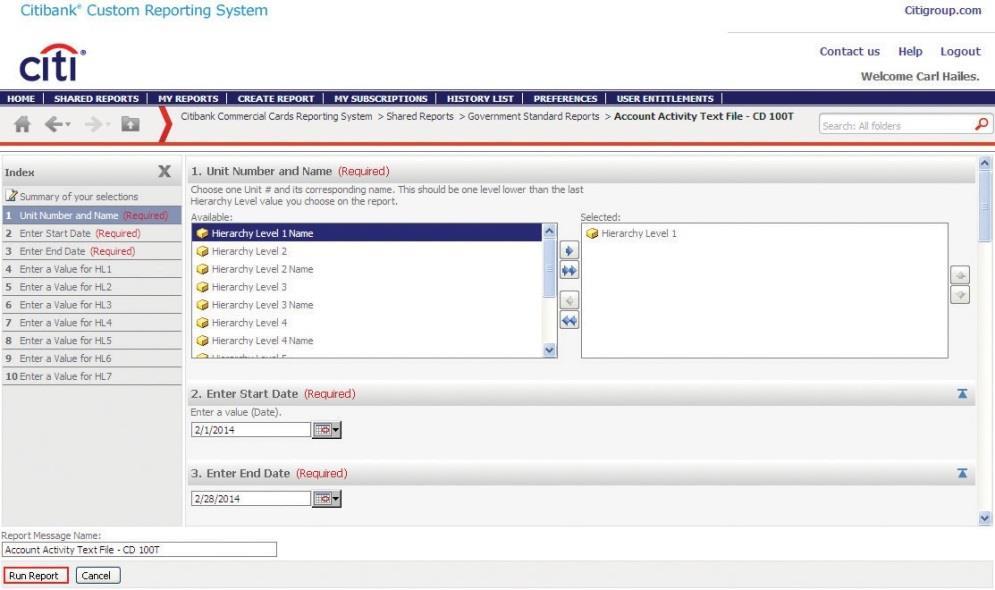
Task: Jump to top from Enter Start Date section
Action: tap(962, 393)
